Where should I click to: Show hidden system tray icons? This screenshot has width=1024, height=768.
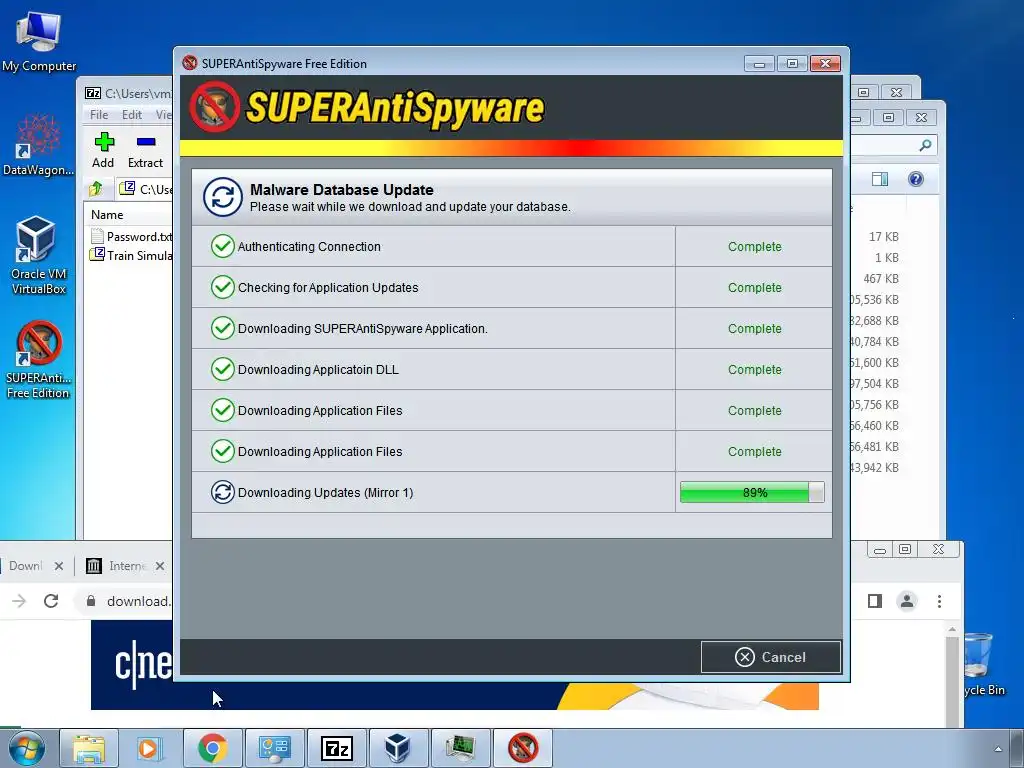998,749
